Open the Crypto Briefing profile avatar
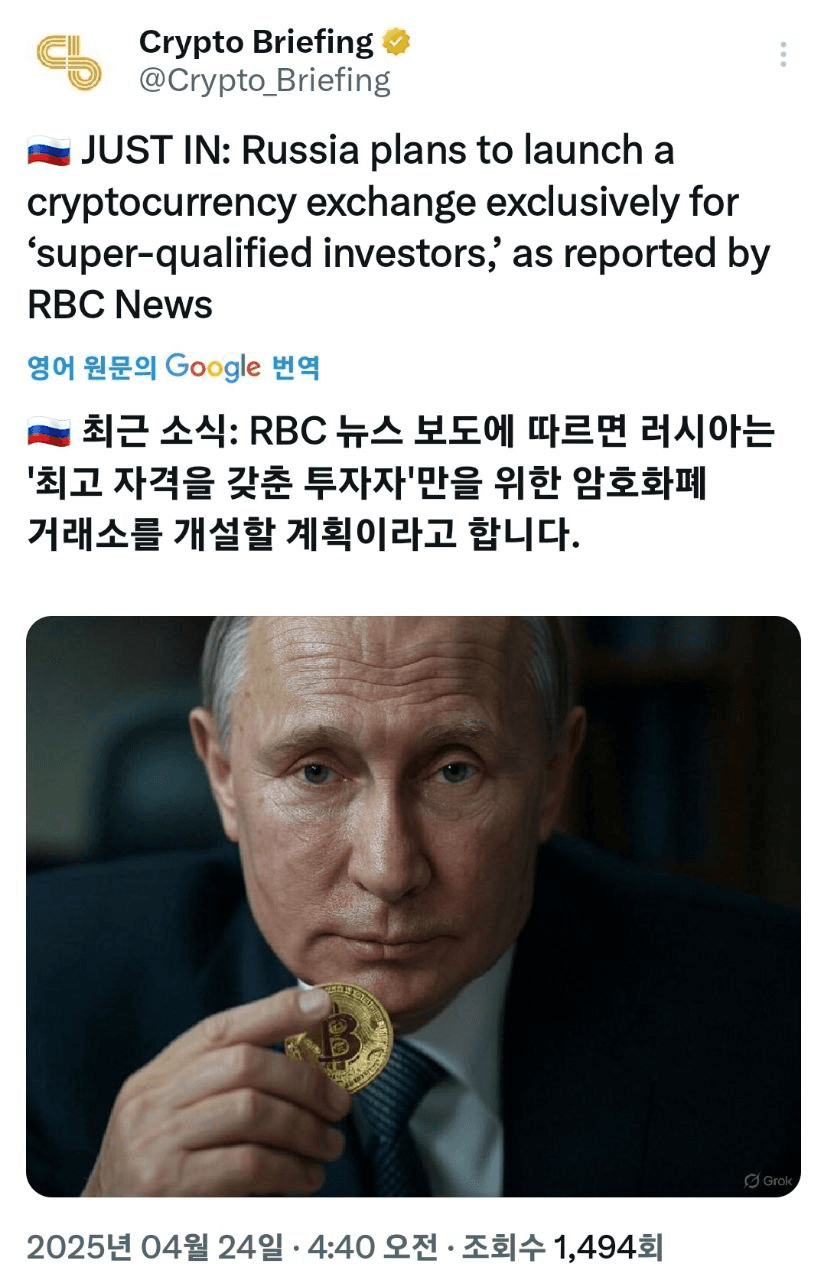The image size is (826, 1280). [68, 62]
